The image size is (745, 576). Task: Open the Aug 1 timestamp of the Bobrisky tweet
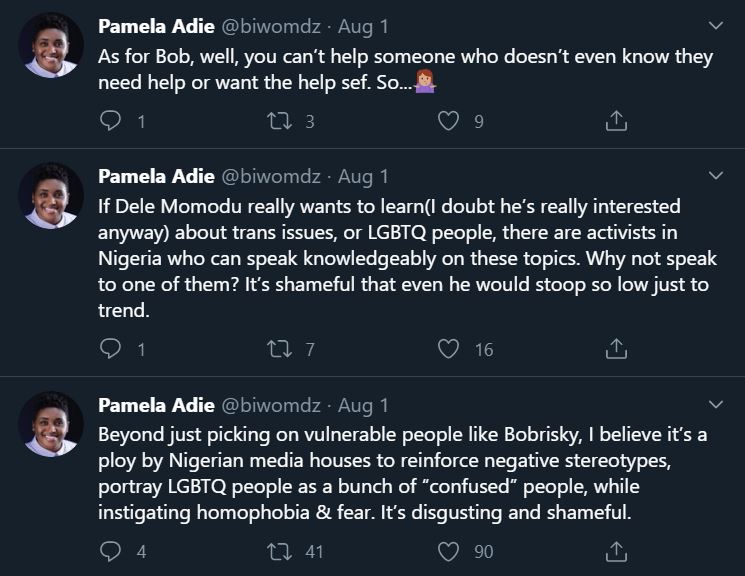tap(363, 405)
